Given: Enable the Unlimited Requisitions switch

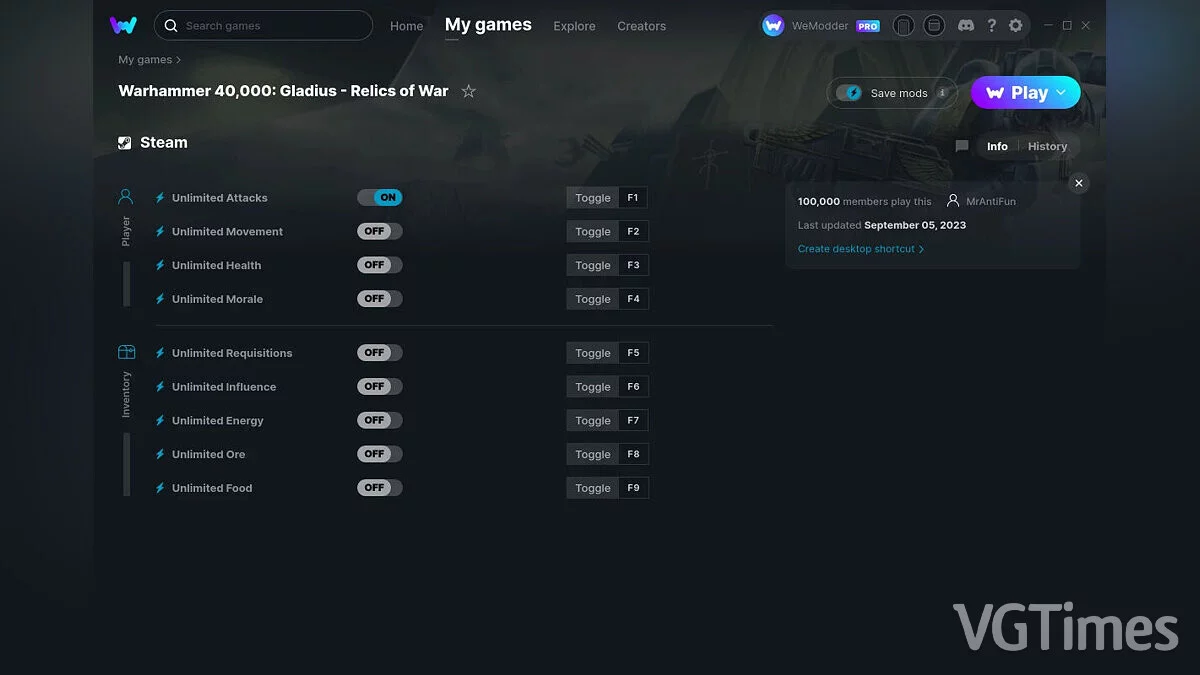Looking at the screenshot, I should (x=380, y=353).
